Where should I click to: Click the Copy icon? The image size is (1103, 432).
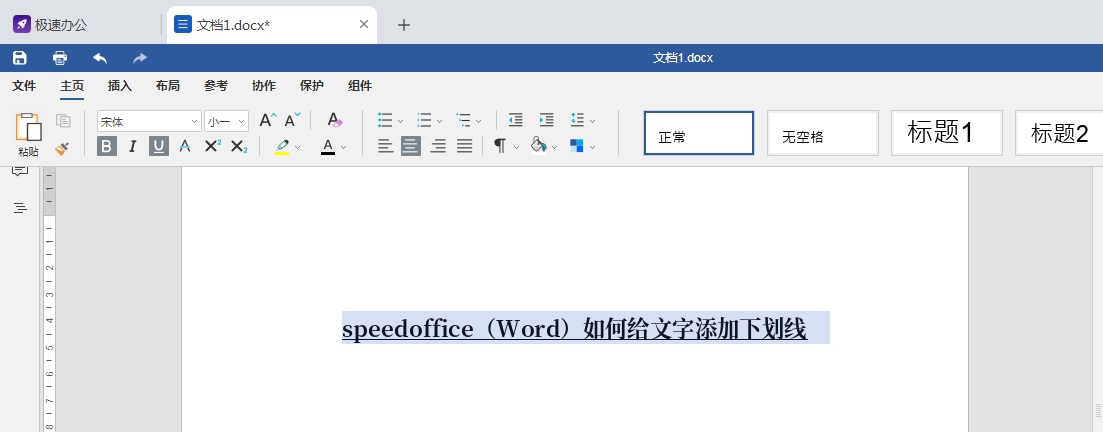pyautogui.click(x=63, y=120)
